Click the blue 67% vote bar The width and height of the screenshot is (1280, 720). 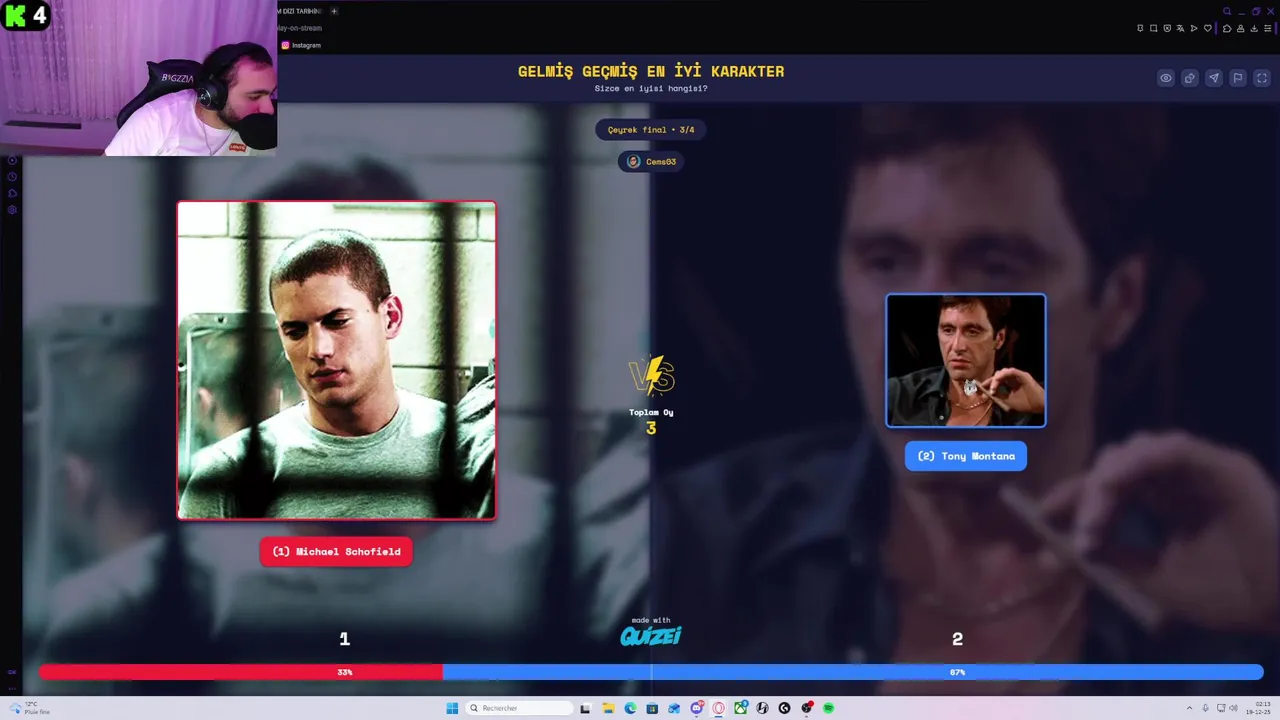click(x=853, y=672)
